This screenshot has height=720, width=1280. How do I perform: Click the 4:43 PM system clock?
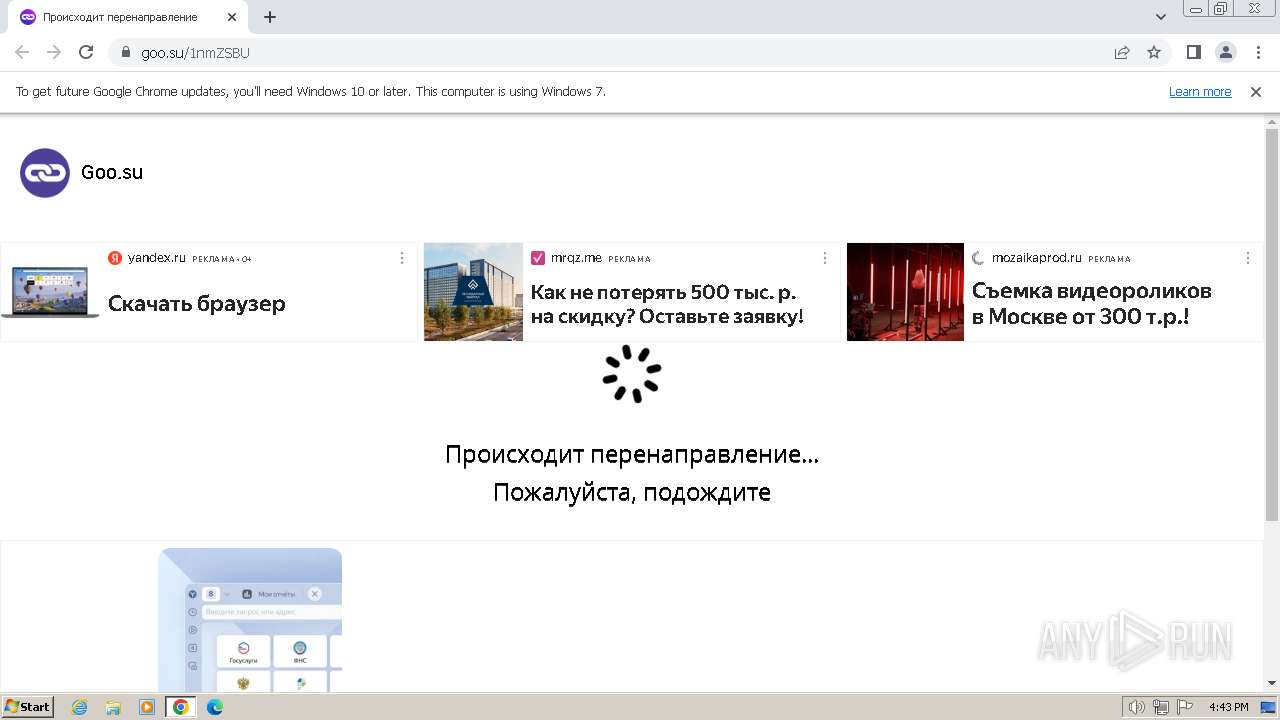pos(1228,707)
